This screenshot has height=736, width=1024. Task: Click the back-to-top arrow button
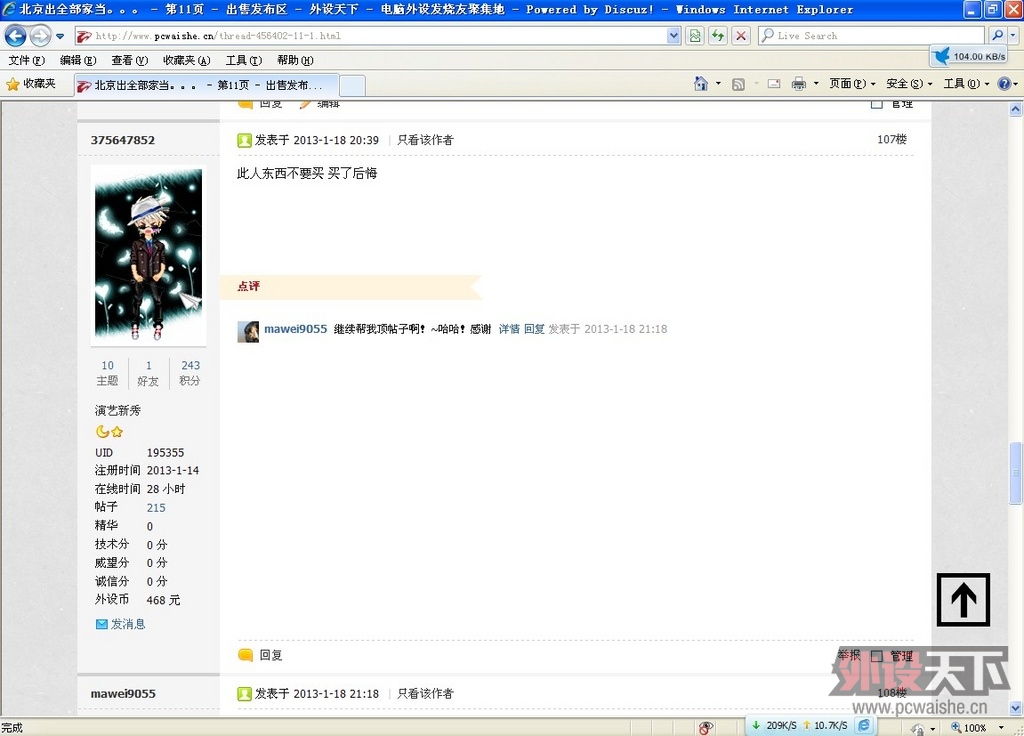[x=963, y=600]
